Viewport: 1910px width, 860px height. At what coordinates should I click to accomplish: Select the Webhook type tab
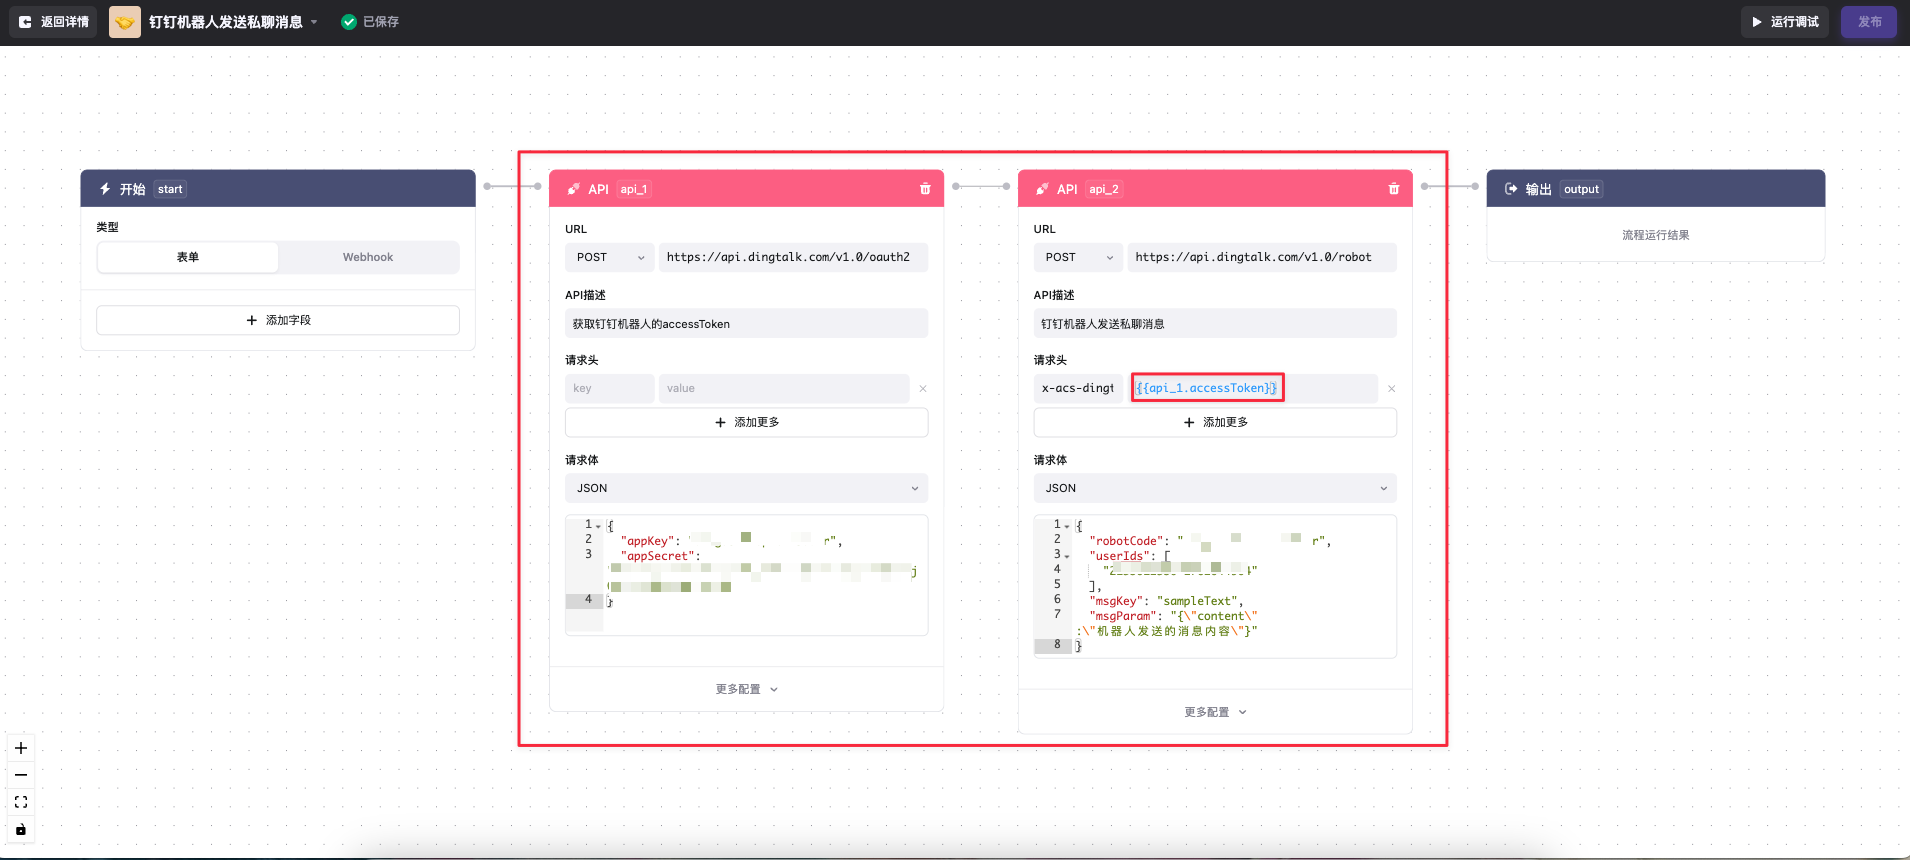368,257
